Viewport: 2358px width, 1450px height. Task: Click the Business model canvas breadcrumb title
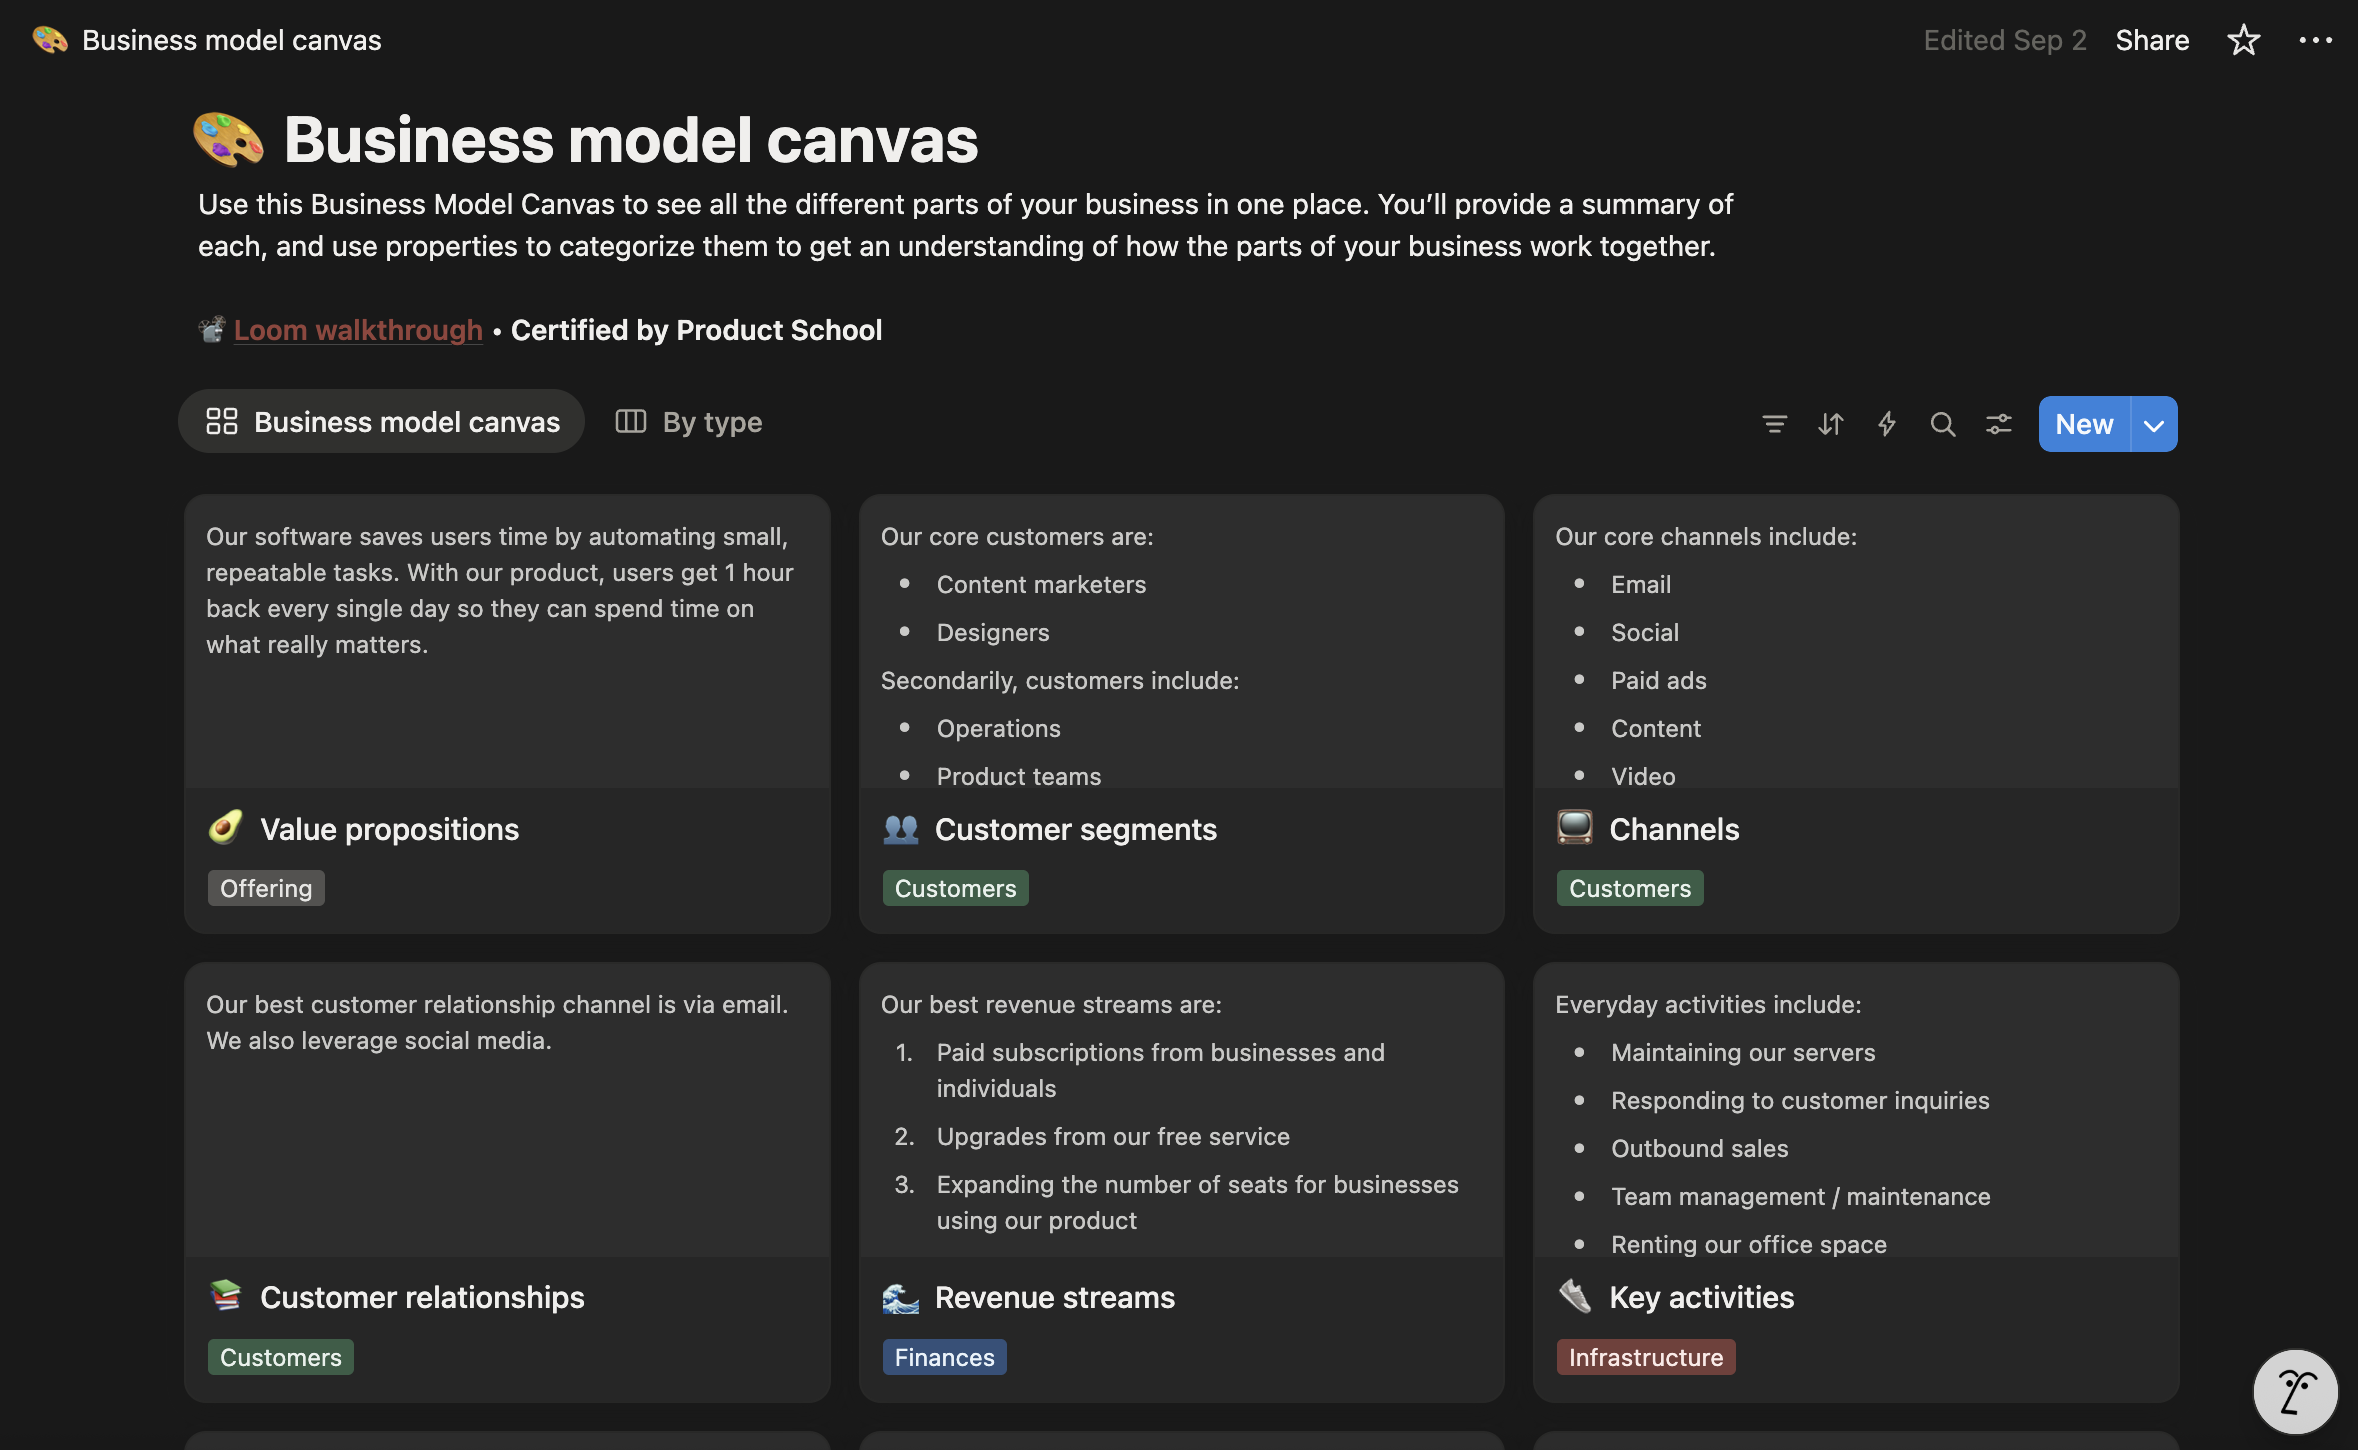[x=231, y=40]
